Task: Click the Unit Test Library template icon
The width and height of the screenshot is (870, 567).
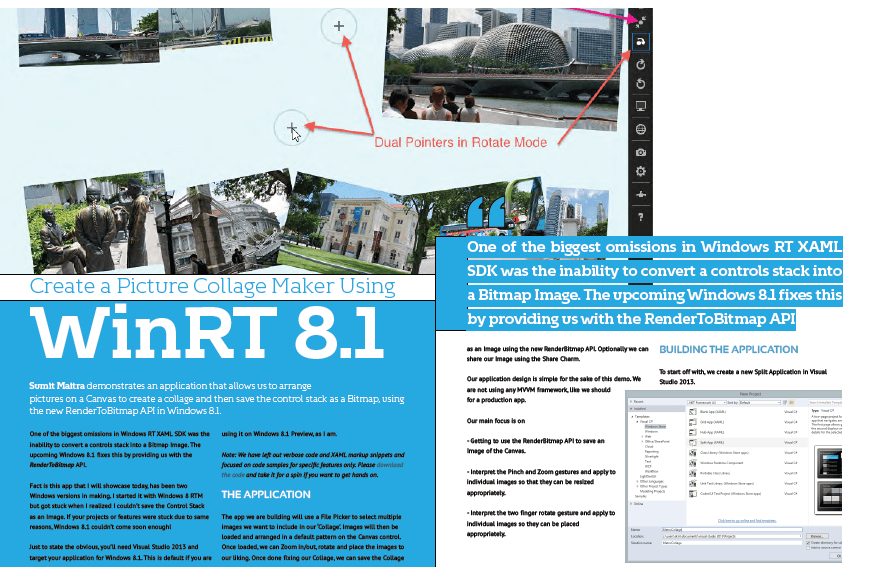Action: (x=693, y=483)
